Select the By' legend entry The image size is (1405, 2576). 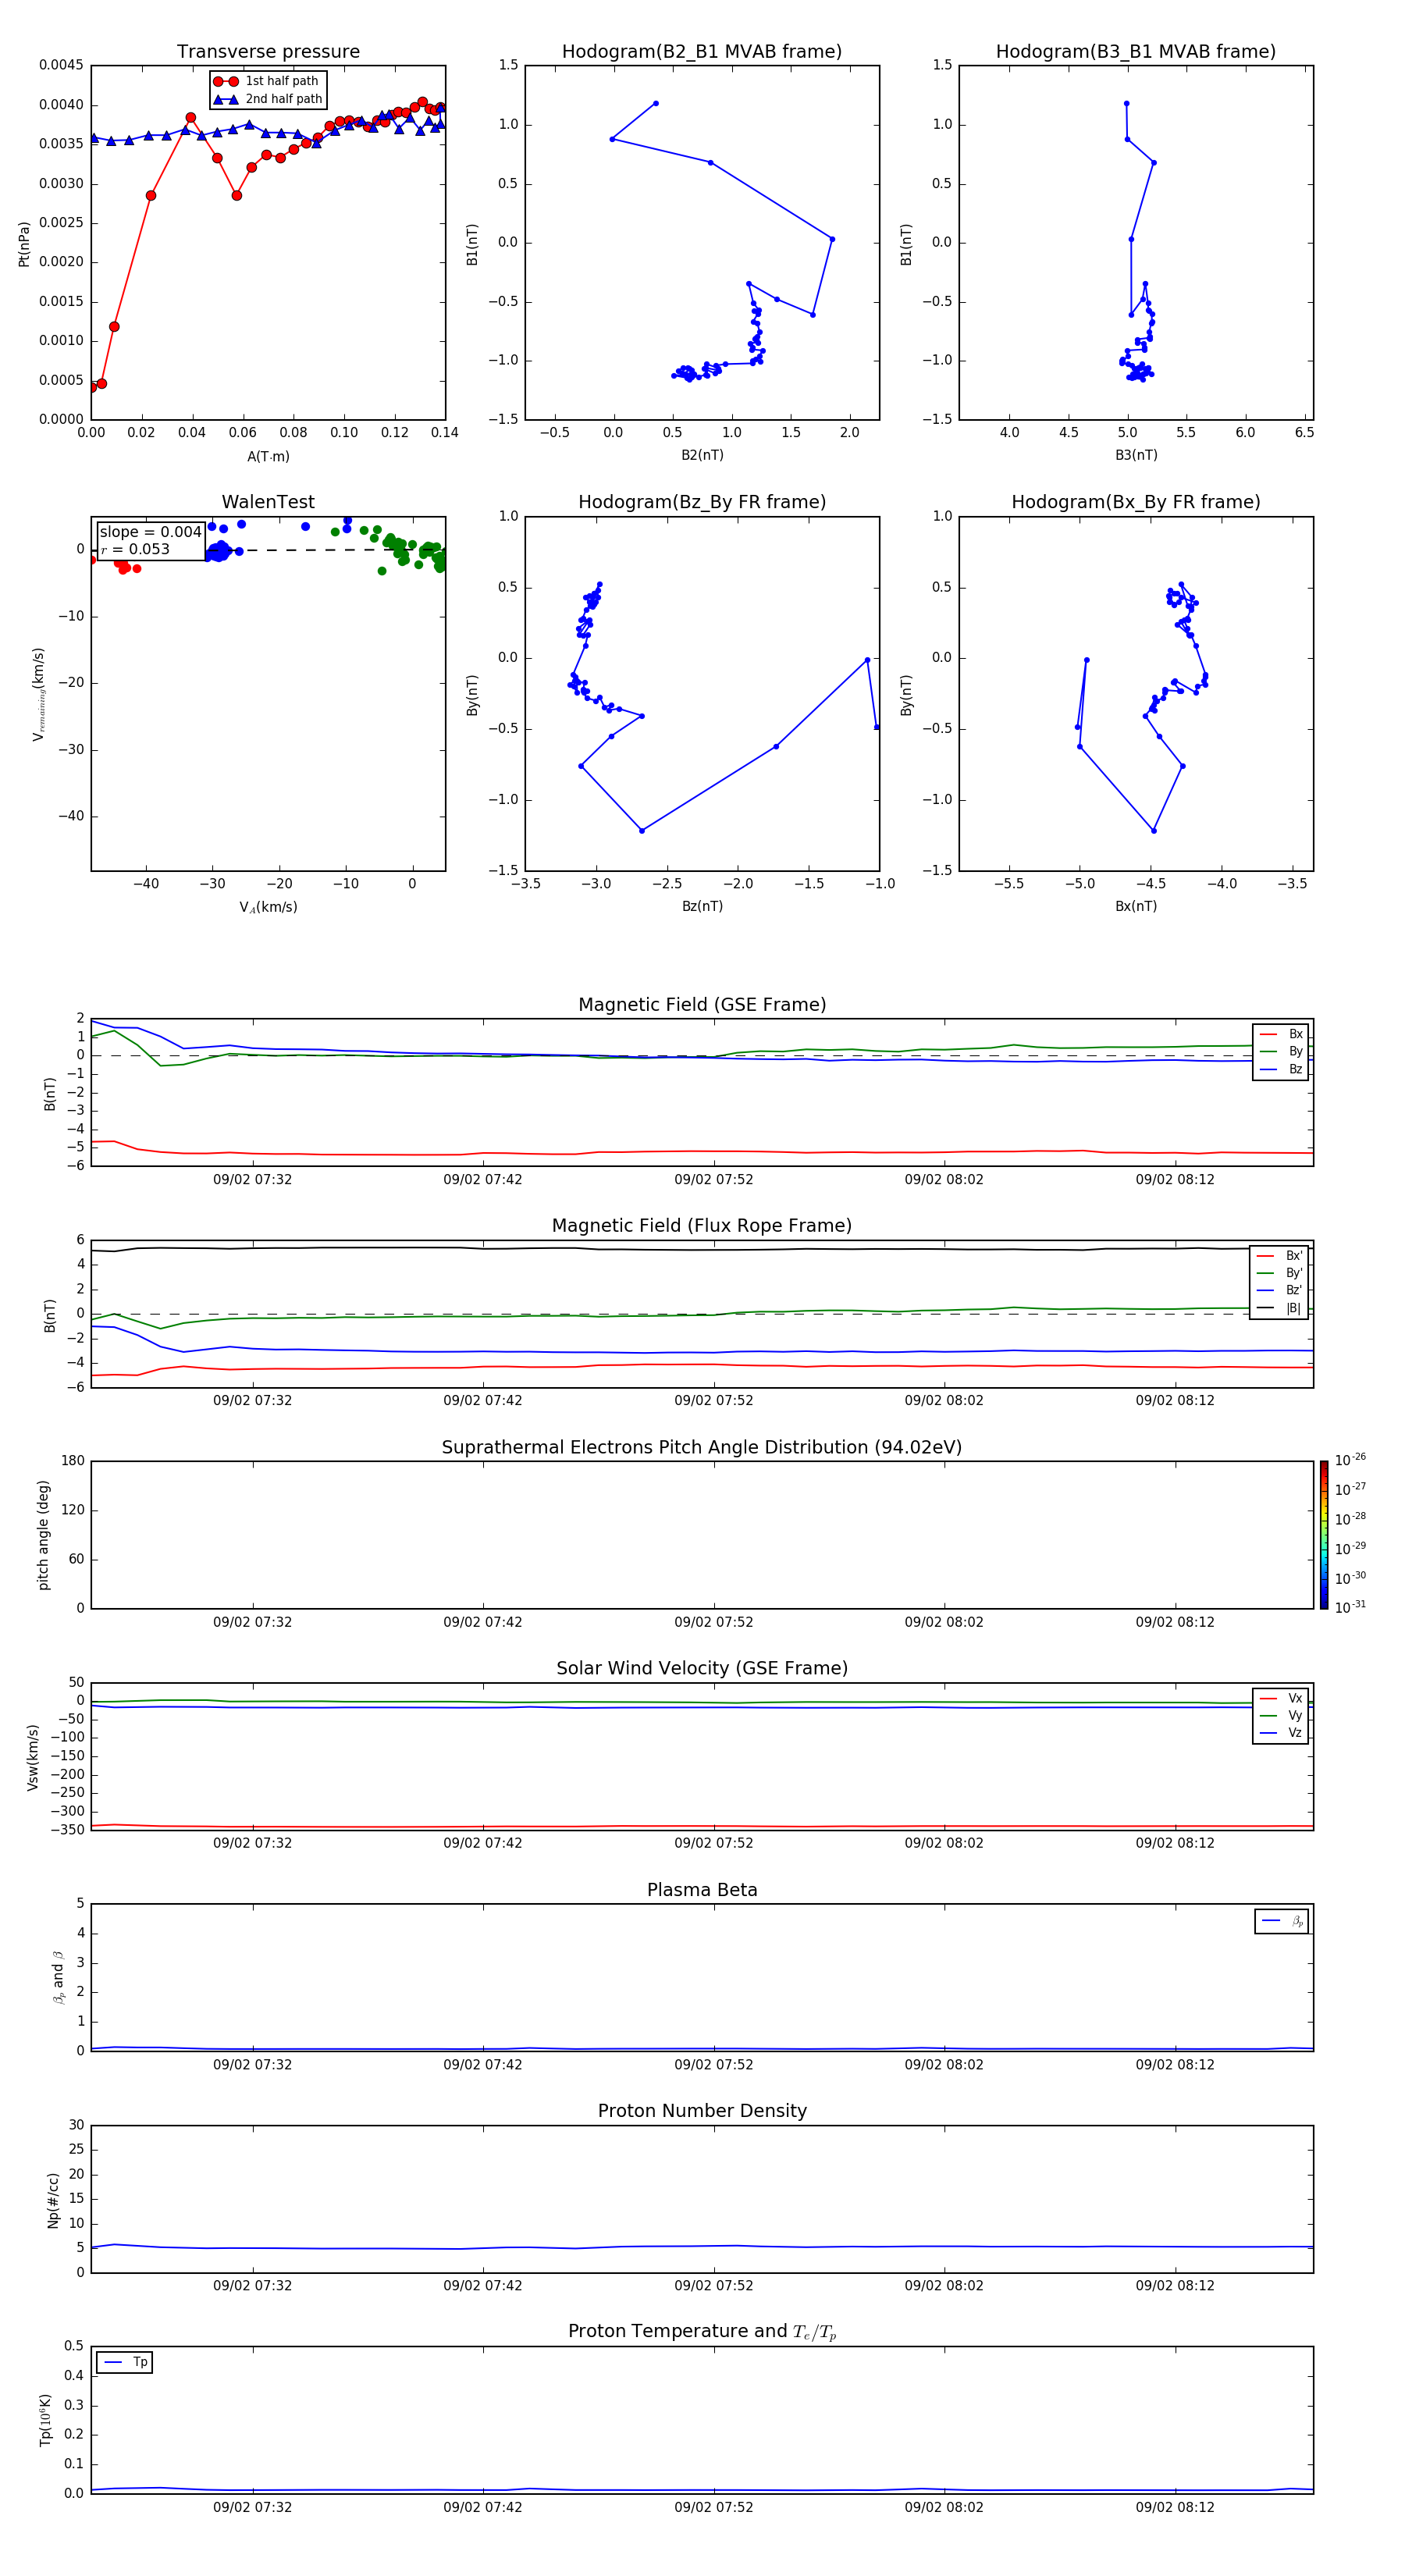(x=1280, y=1273)
